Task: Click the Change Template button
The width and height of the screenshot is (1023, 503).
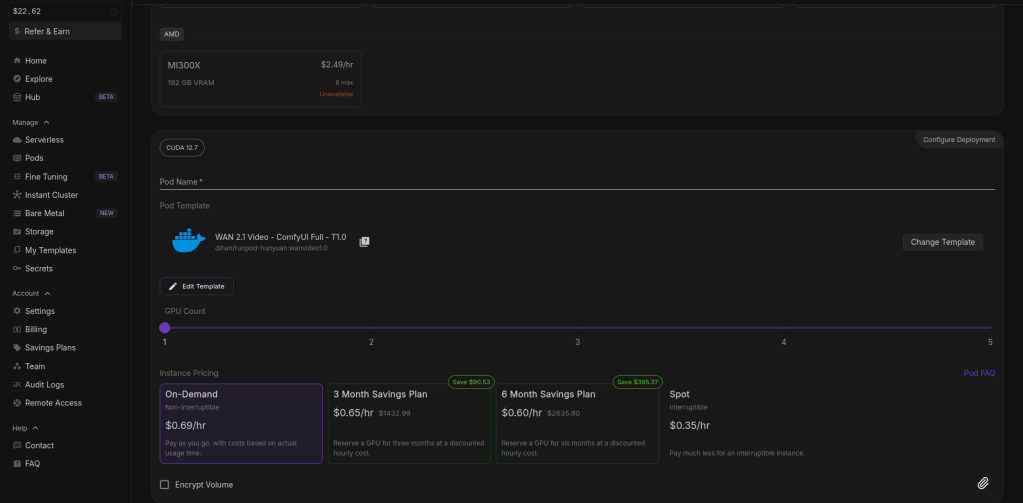Action: 942,242
